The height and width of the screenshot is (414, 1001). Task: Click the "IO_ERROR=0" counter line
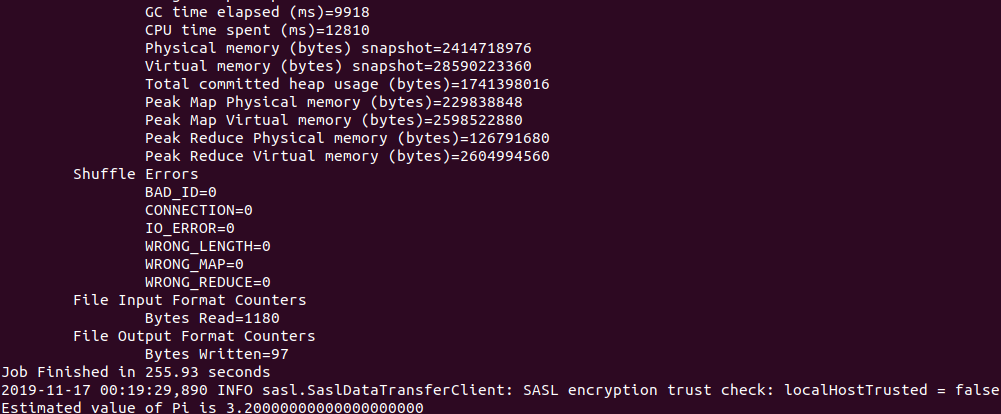[190, 228]
